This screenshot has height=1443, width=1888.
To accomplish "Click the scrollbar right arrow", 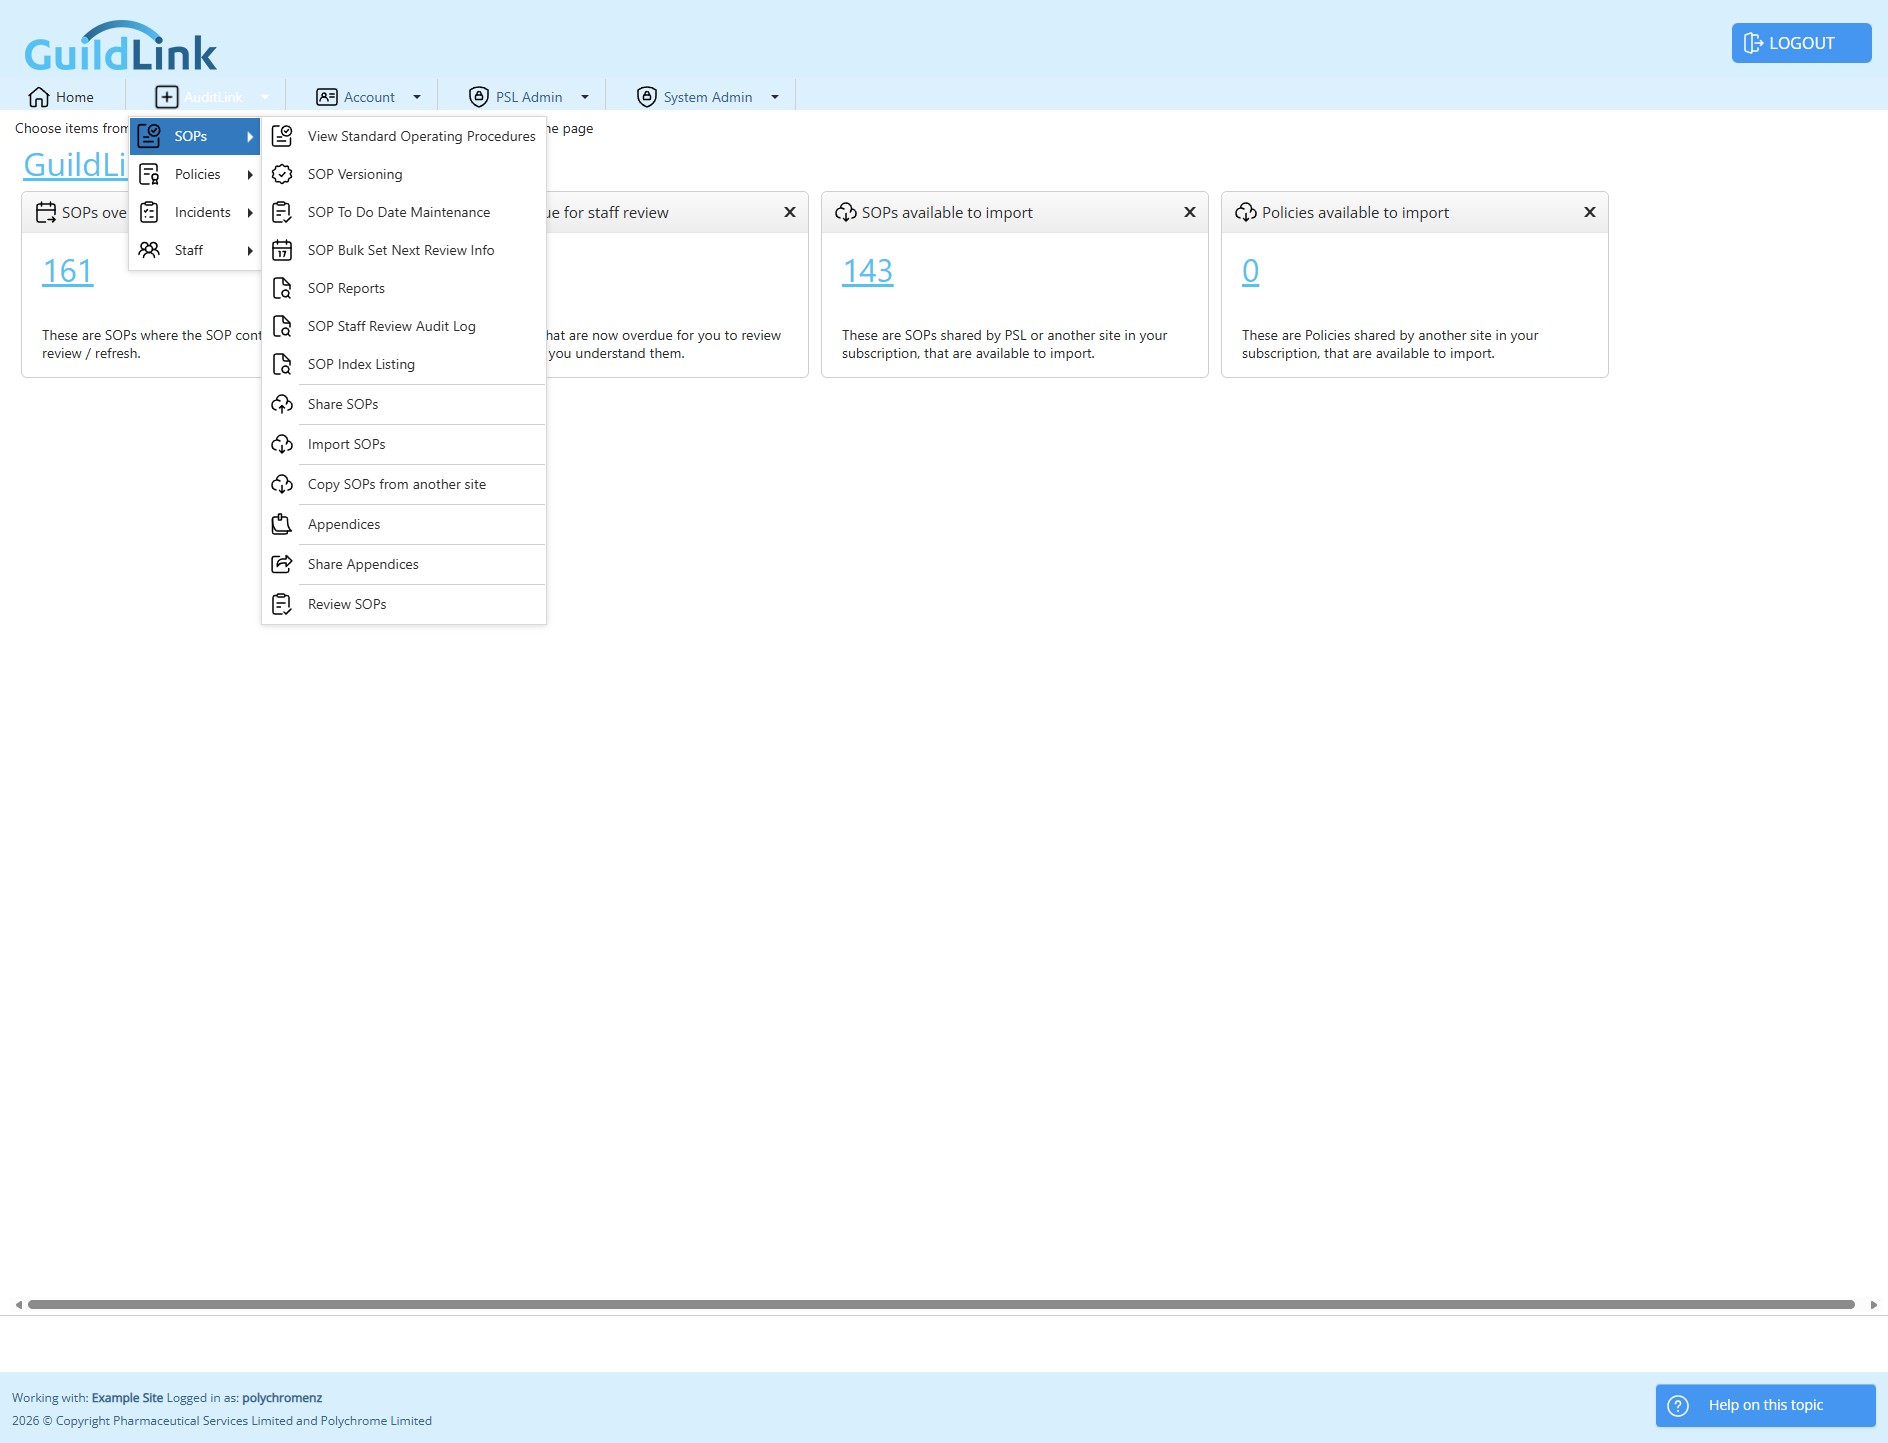I will [x=1873, y=1304].
